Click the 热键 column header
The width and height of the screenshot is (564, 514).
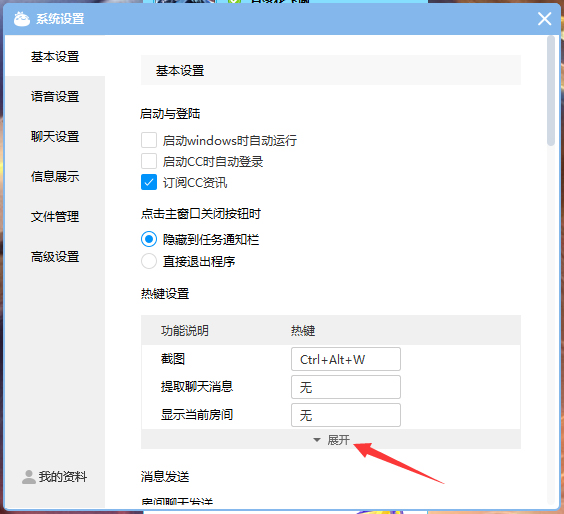point(303,330)
